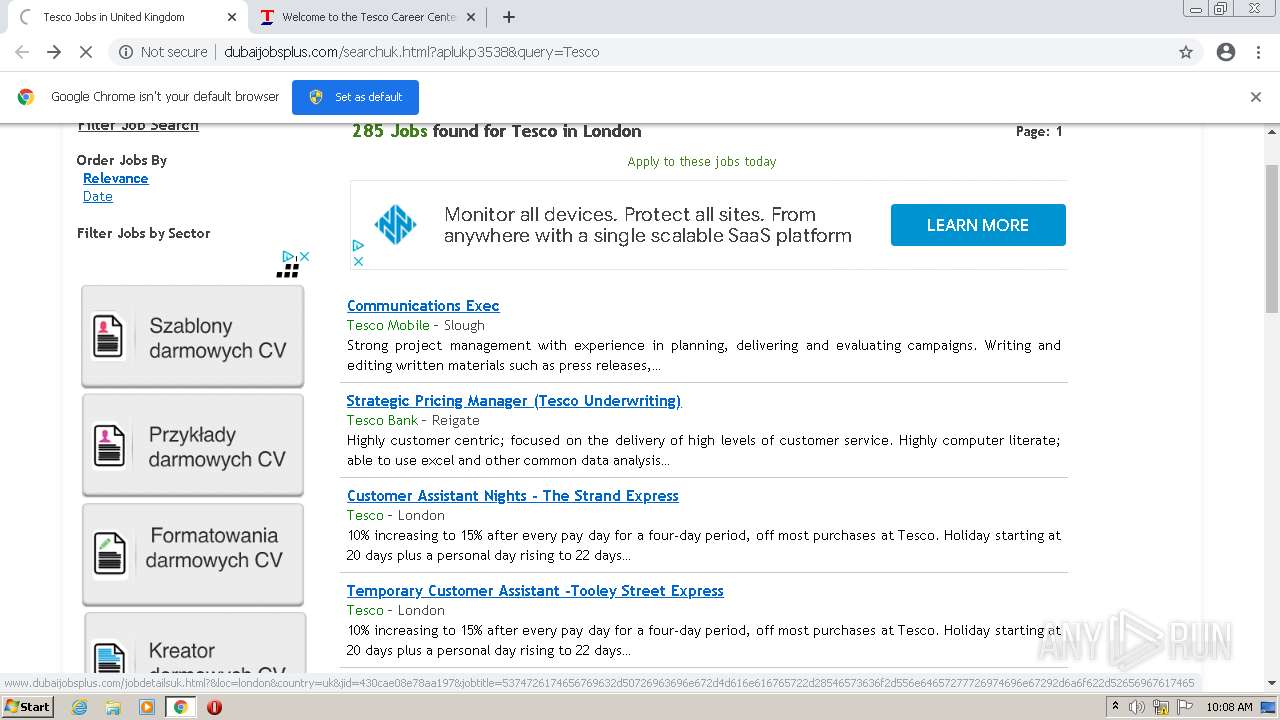Order jobs by Relevance
The width and height of the screenshot is (1280, 720).
[116, 178]
